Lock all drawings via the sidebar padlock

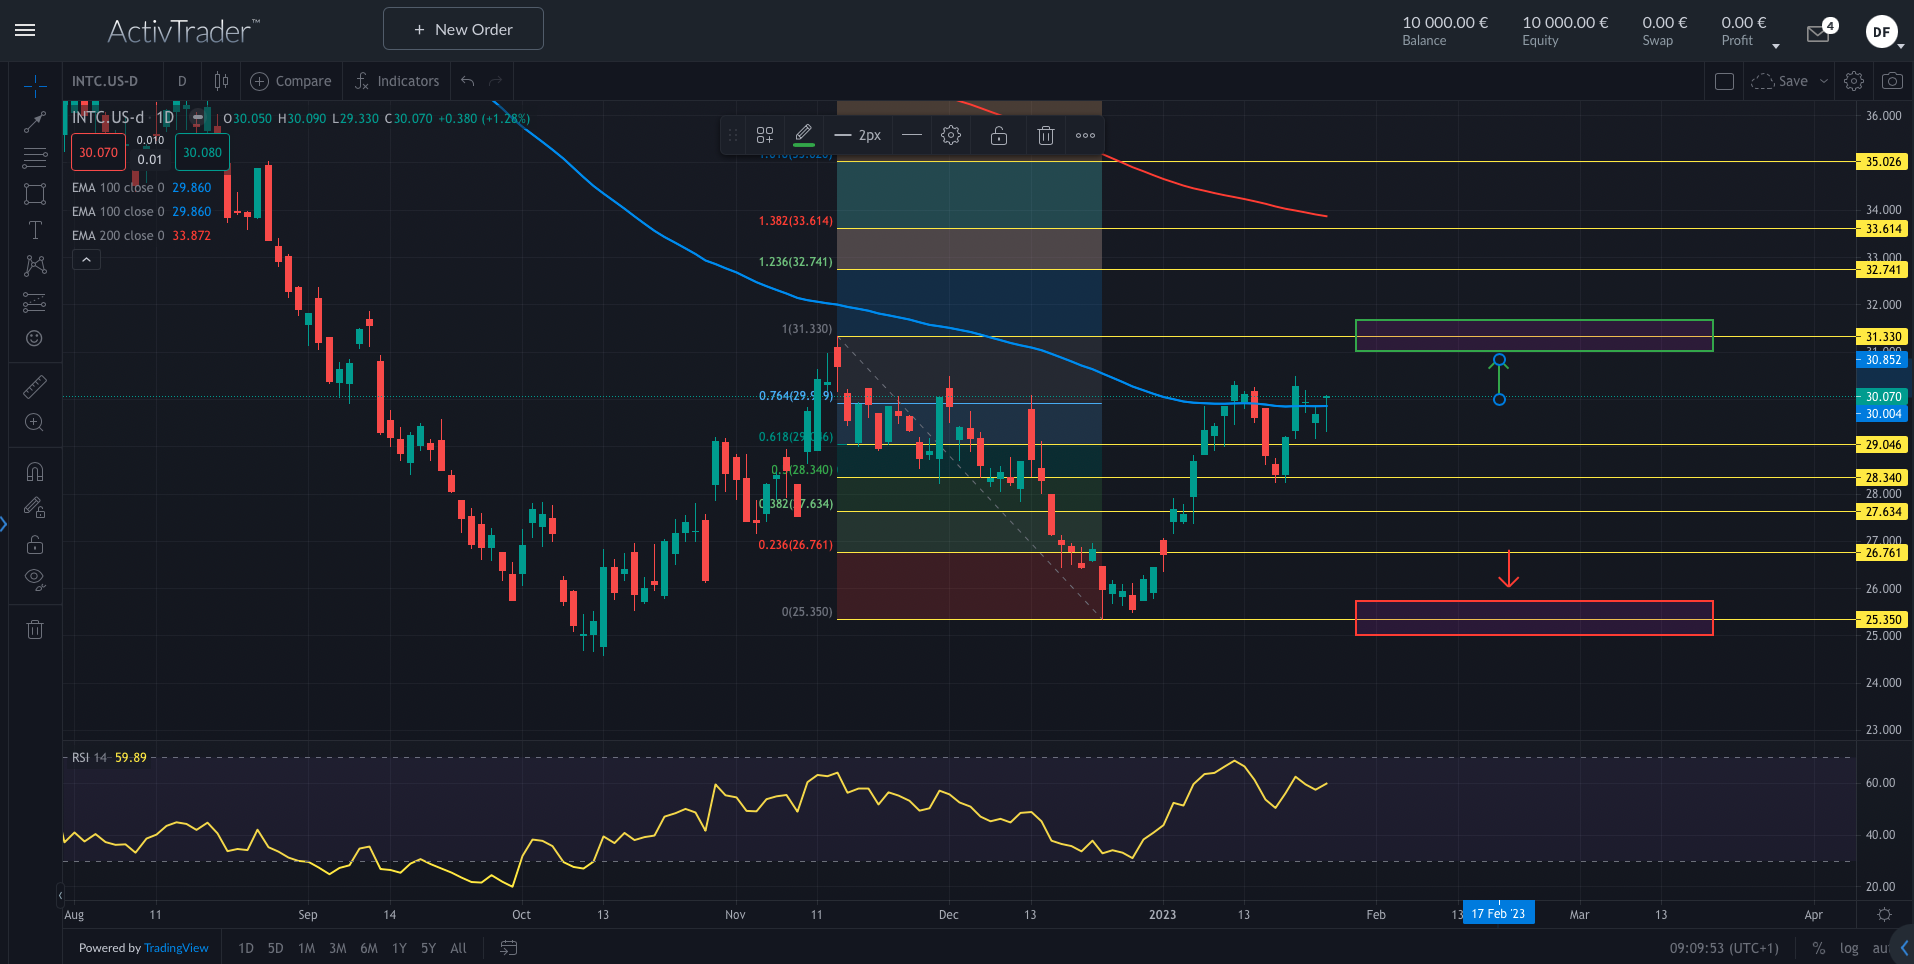(x=34, y=544)
